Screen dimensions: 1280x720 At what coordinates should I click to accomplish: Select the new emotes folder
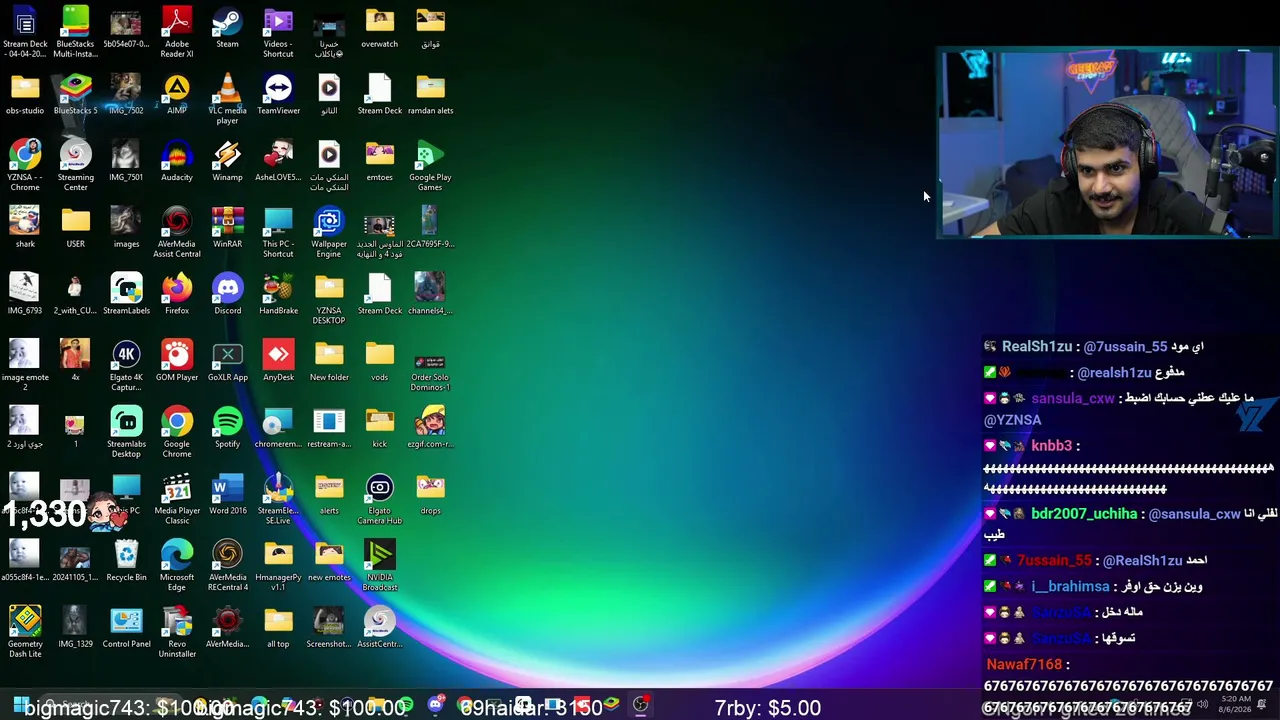pyautogui.click(x=329, y=561)
